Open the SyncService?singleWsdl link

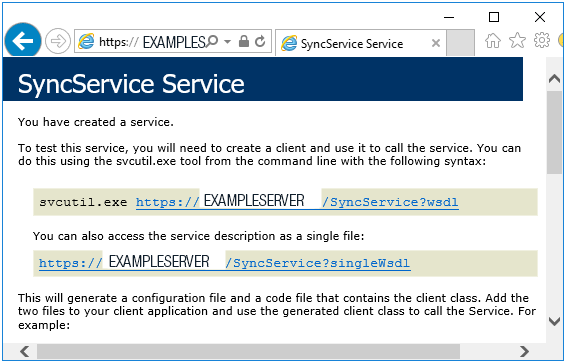click(x=225, y=263)
